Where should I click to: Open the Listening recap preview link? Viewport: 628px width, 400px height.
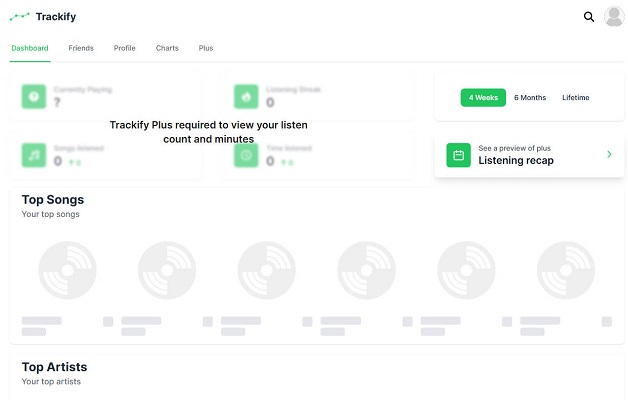tap(529, 155)
